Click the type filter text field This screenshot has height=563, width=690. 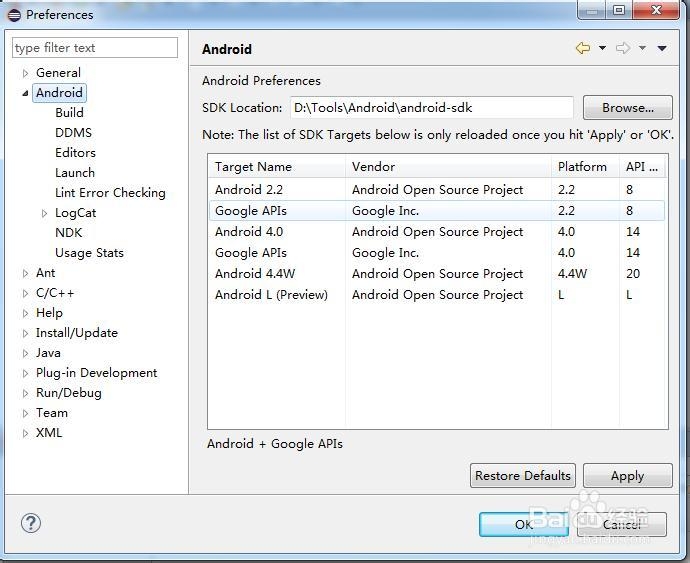[95, 48]
